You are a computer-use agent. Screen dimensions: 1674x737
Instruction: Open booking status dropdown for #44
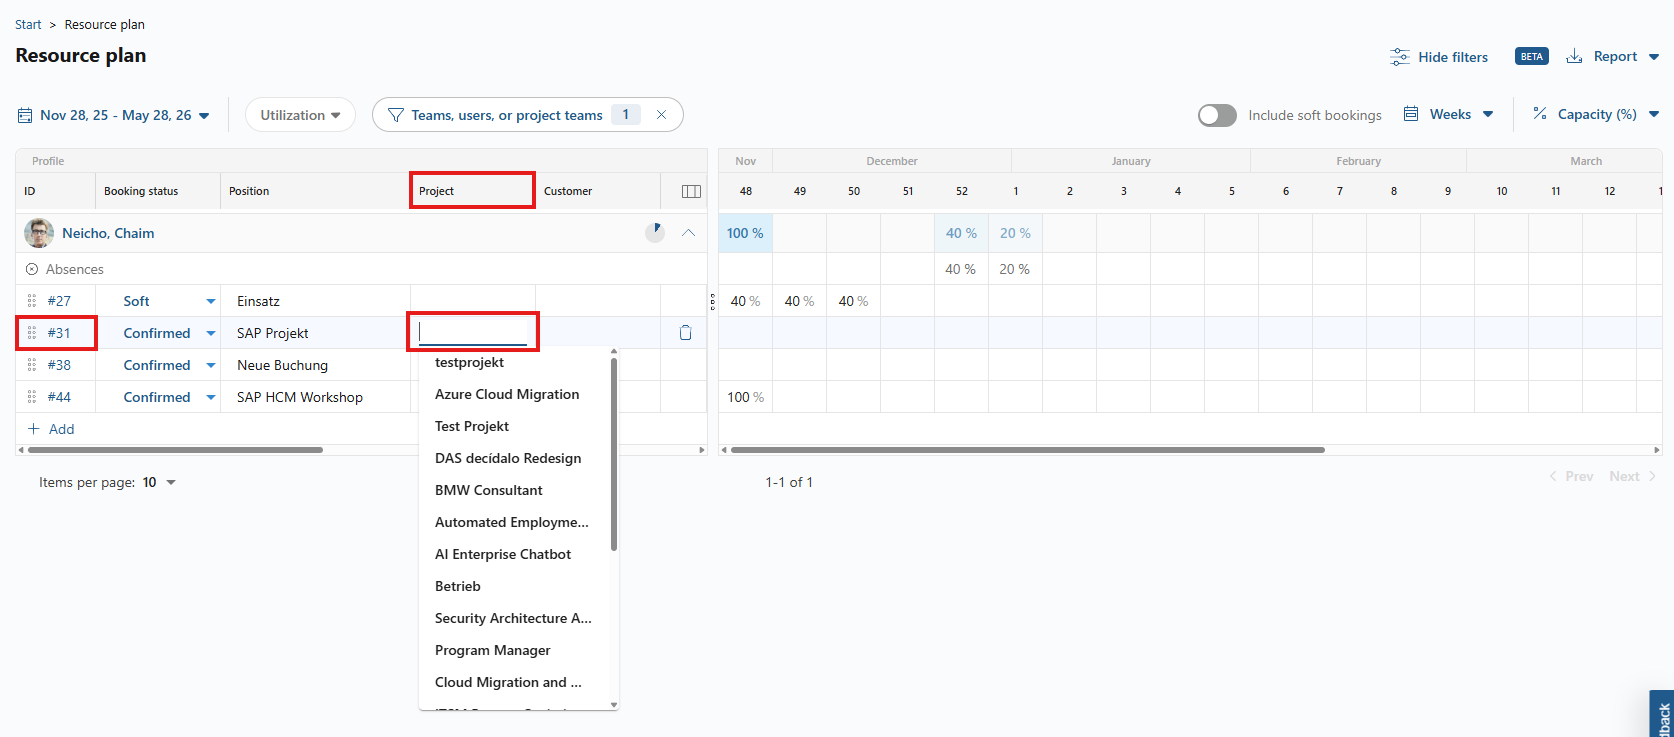[x=211, y=397]
